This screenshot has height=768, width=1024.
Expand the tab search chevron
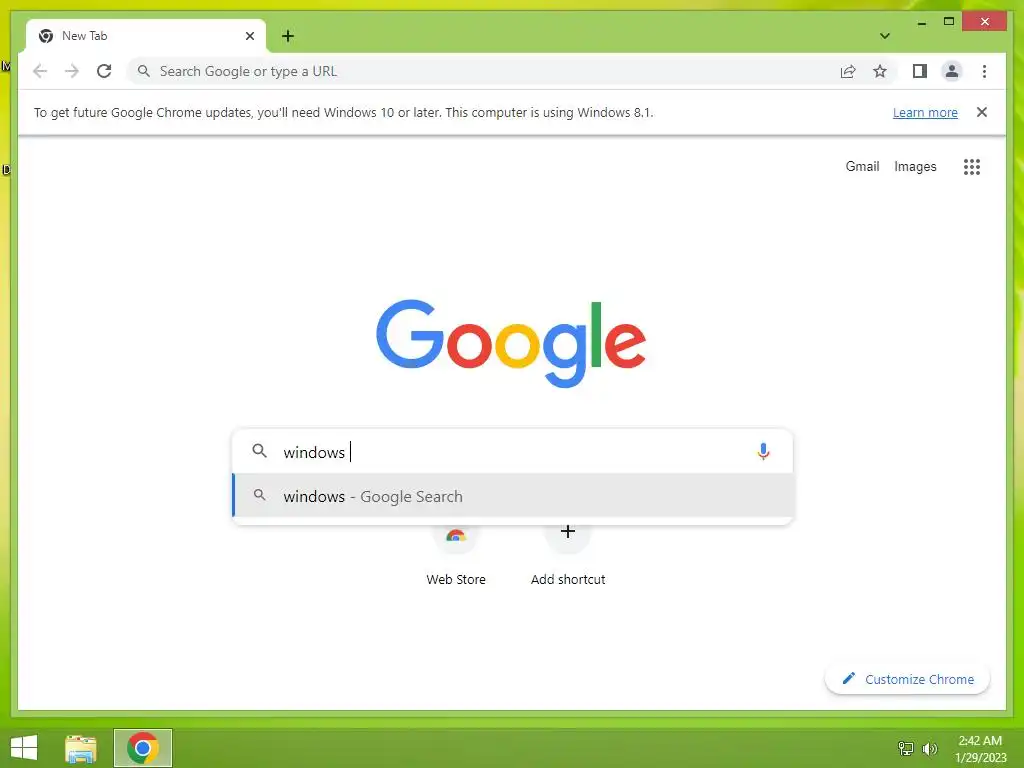885,36
